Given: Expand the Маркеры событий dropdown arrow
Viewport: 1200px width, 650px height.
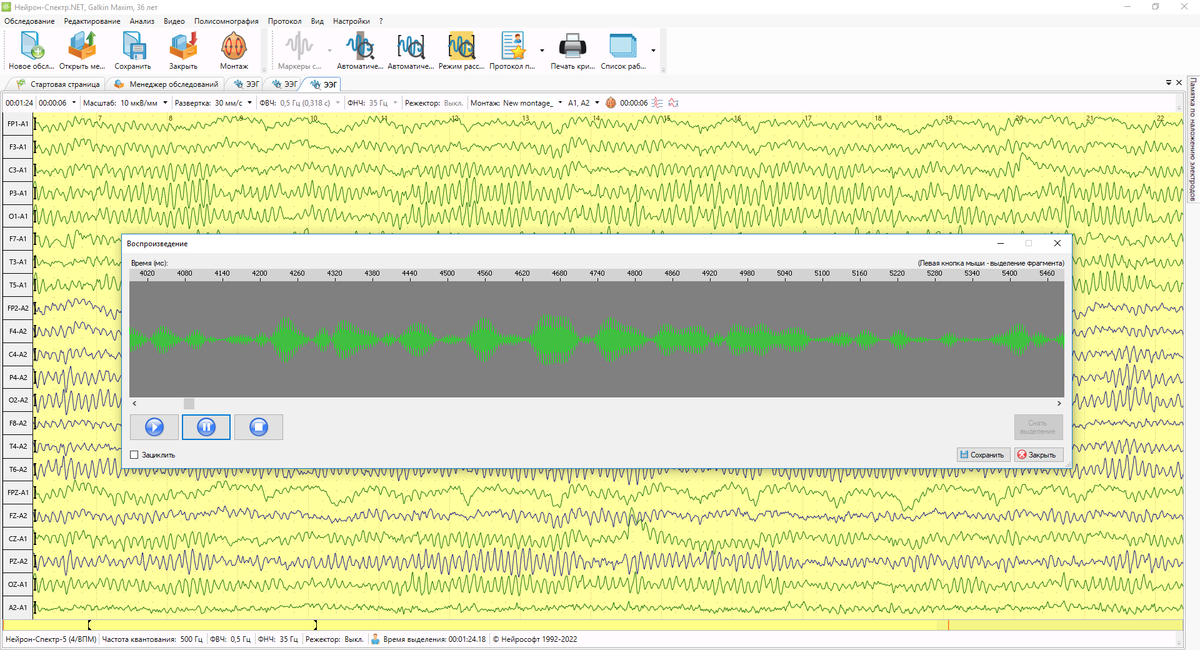Looking at the screenshot, I should click(x=329, y=49).
